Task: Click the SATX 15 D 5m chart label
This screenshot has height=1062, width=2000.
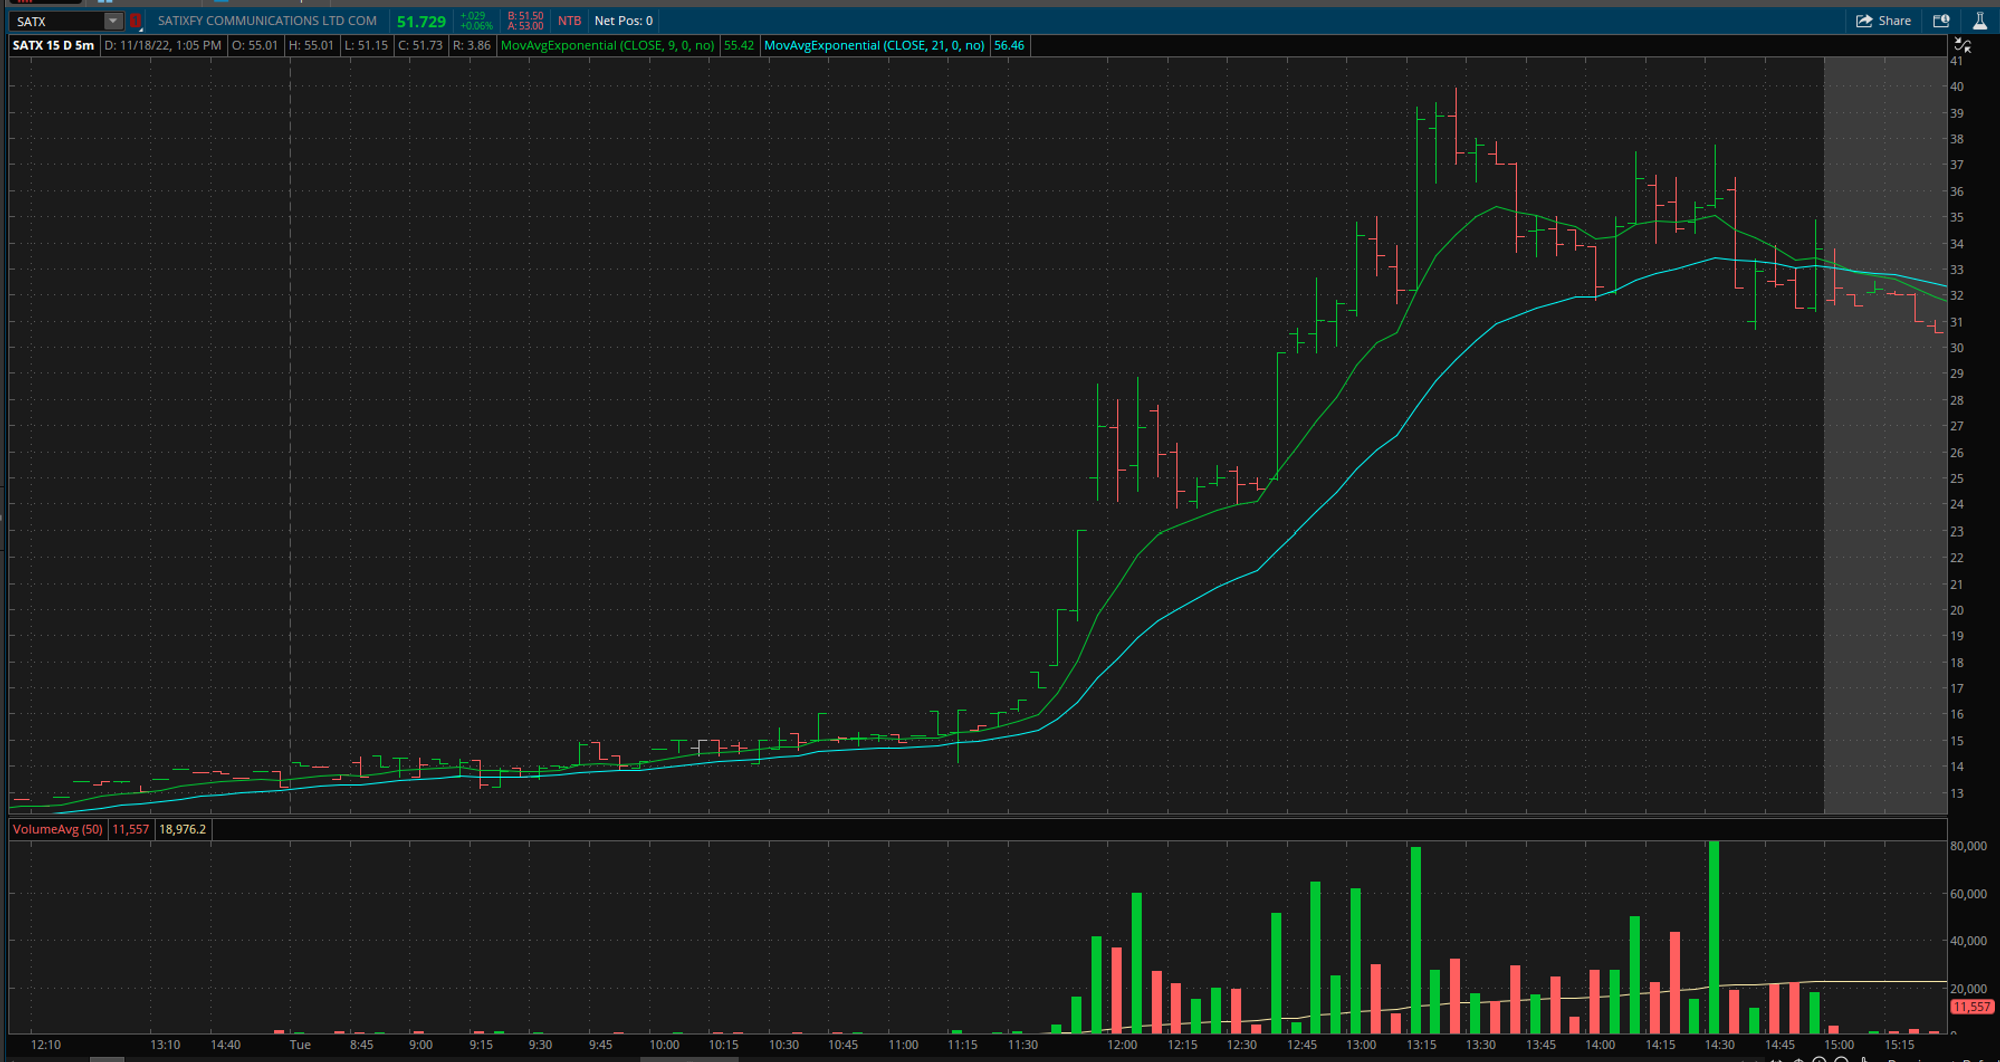Action: click(53, 45)
